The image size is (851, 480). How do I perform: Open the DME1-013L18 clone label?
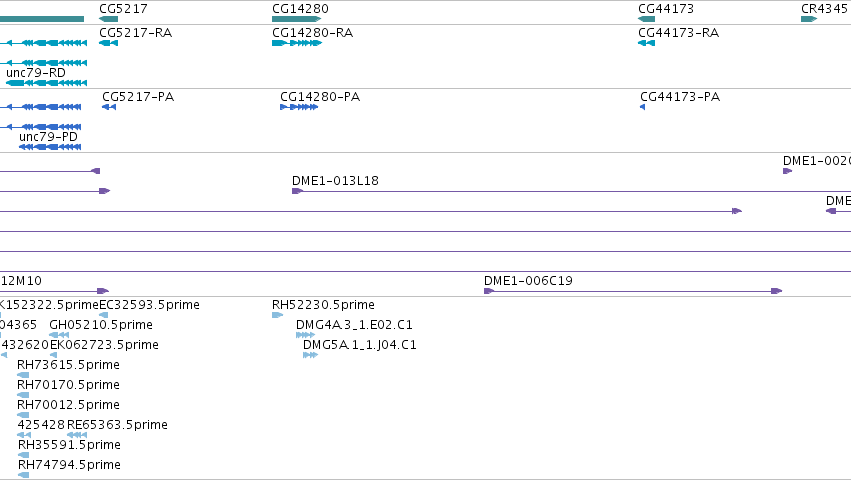click(335, 181)
